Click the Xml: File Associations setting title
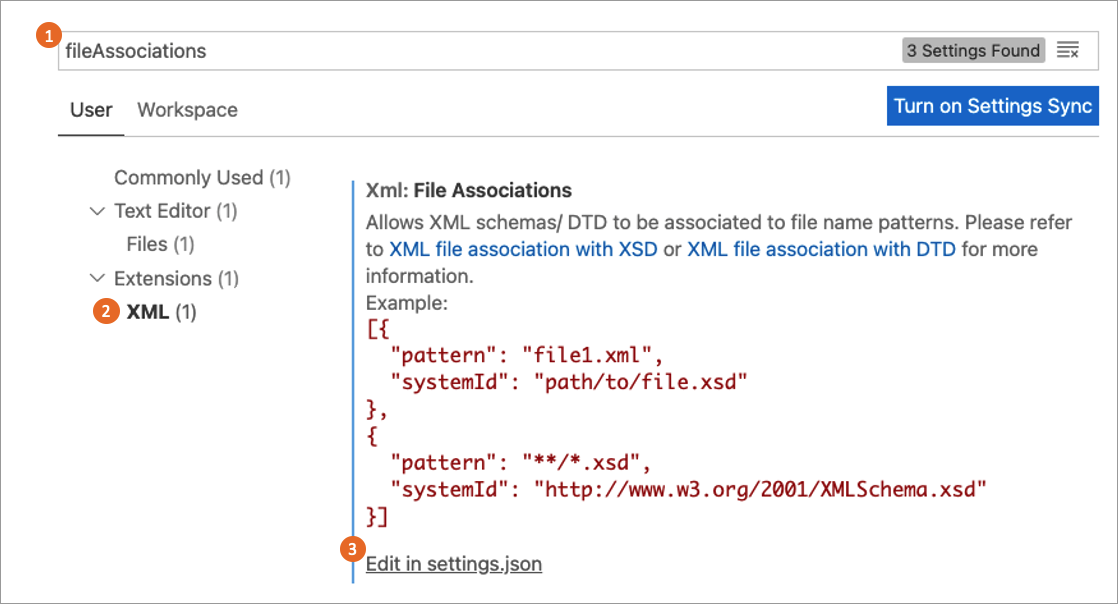The image size is (1118, 604). [468, 190]
